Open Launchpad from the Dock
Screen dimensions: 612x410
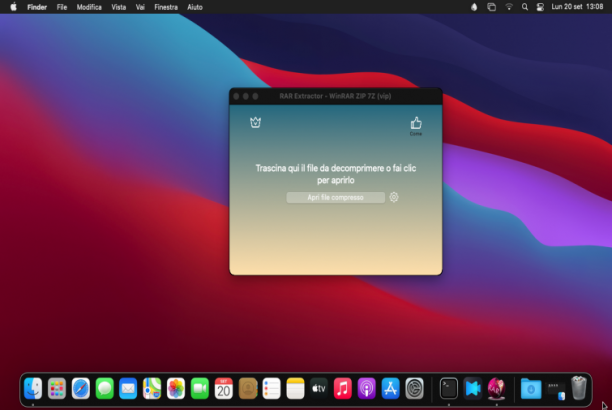[x=57, y=389]
